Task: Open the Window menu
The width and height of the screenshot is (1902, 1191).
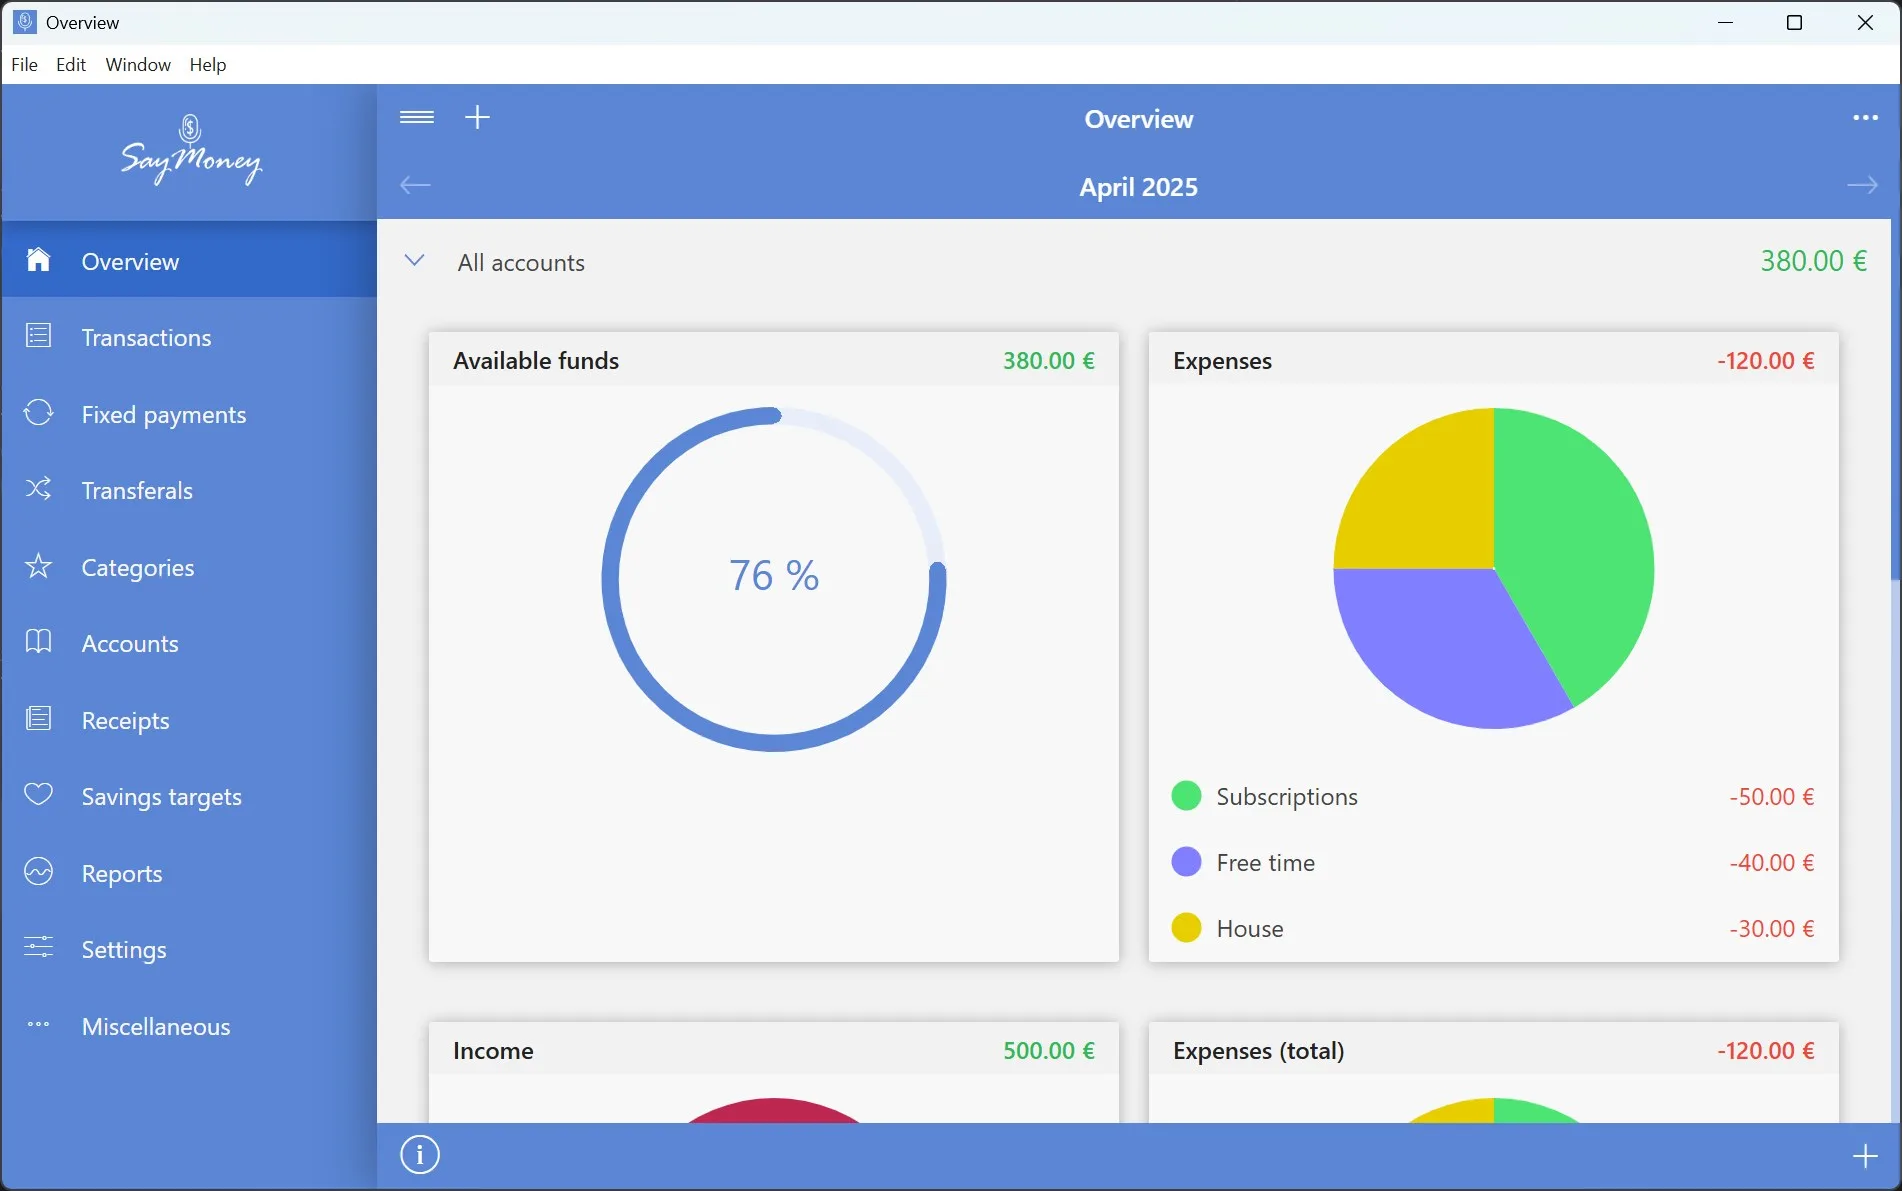Action: (x=138, y=64)
